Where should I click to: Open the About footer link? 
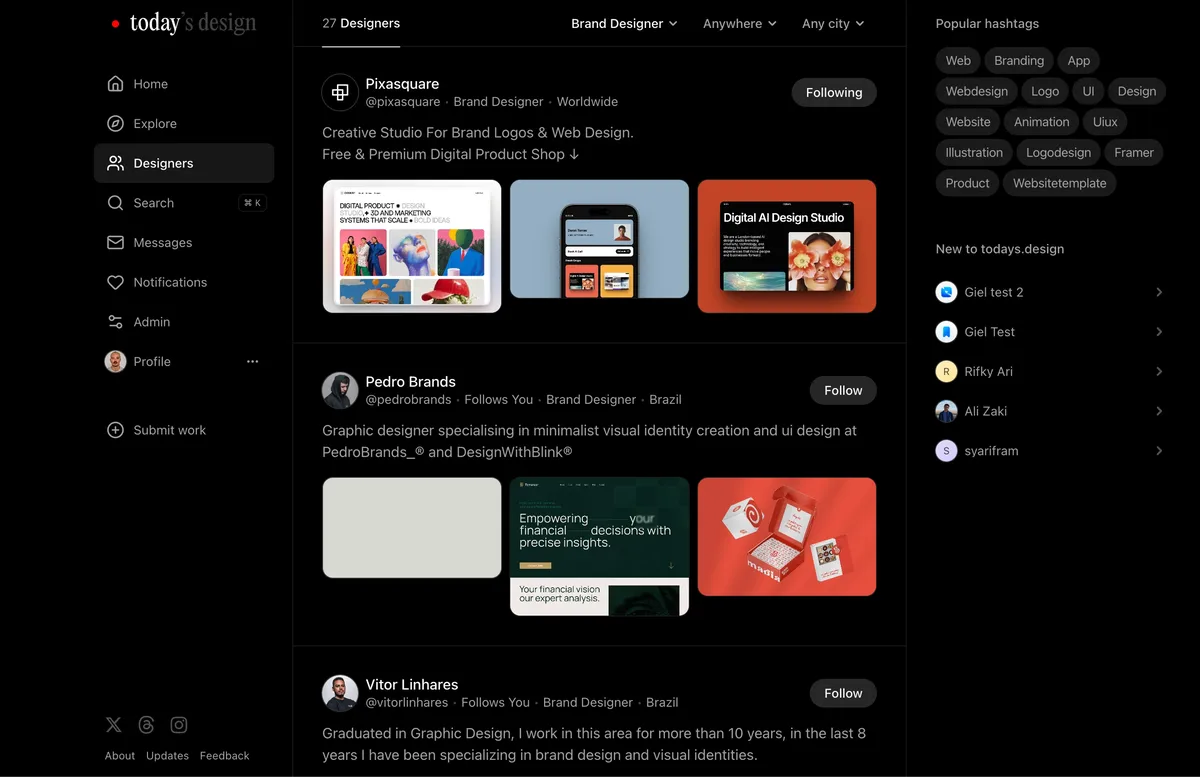[120, 756]
